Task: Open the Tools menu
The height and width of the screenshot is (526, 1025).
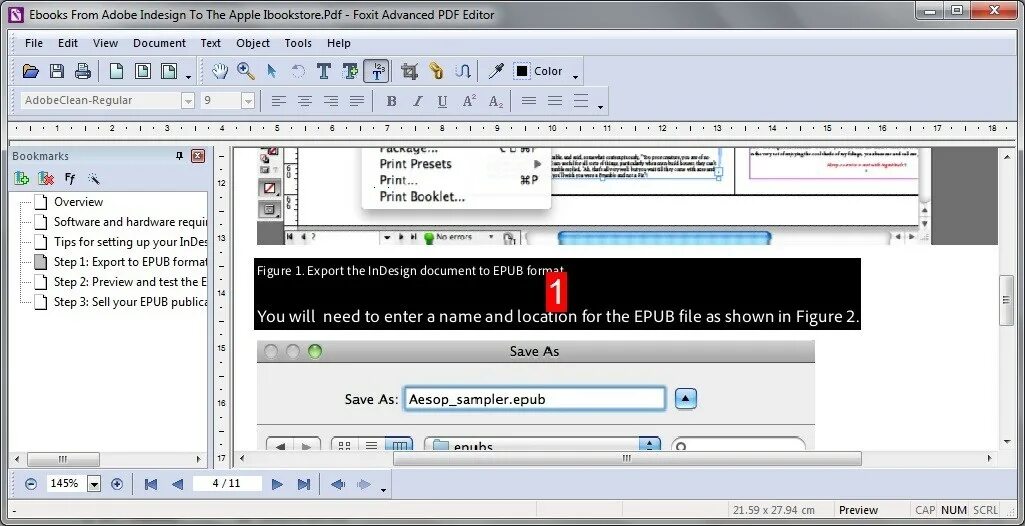Action: [x=298, y=43]
